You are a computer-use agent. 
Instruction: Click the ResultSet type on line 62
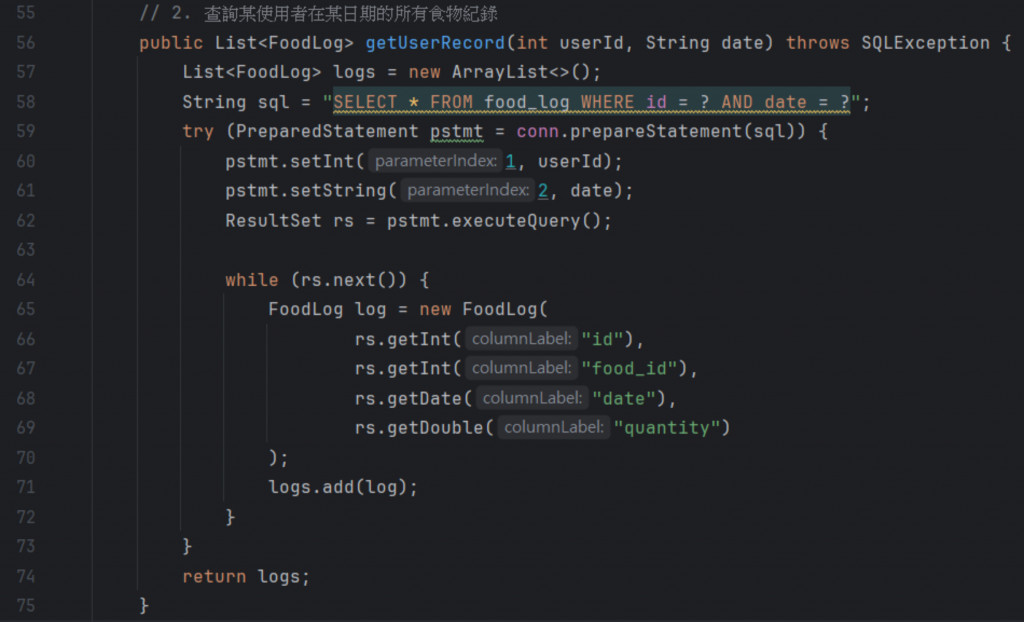coord(273,221)
